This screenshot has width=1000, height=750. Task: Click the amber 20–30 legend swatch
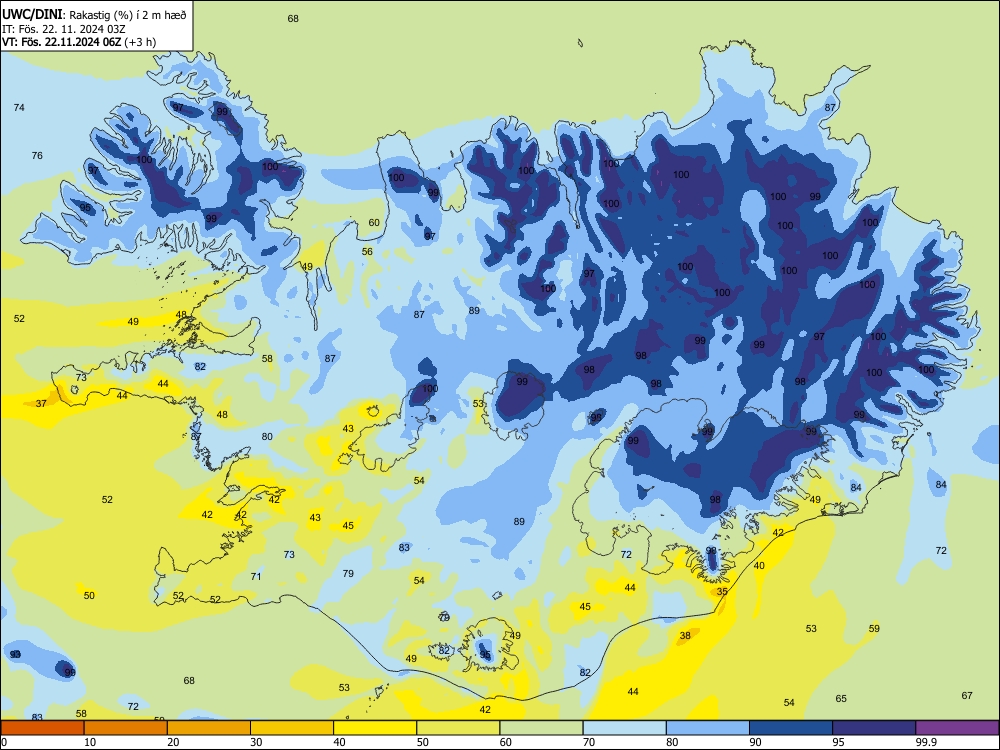pyautogui.click(x=209, y=728)
